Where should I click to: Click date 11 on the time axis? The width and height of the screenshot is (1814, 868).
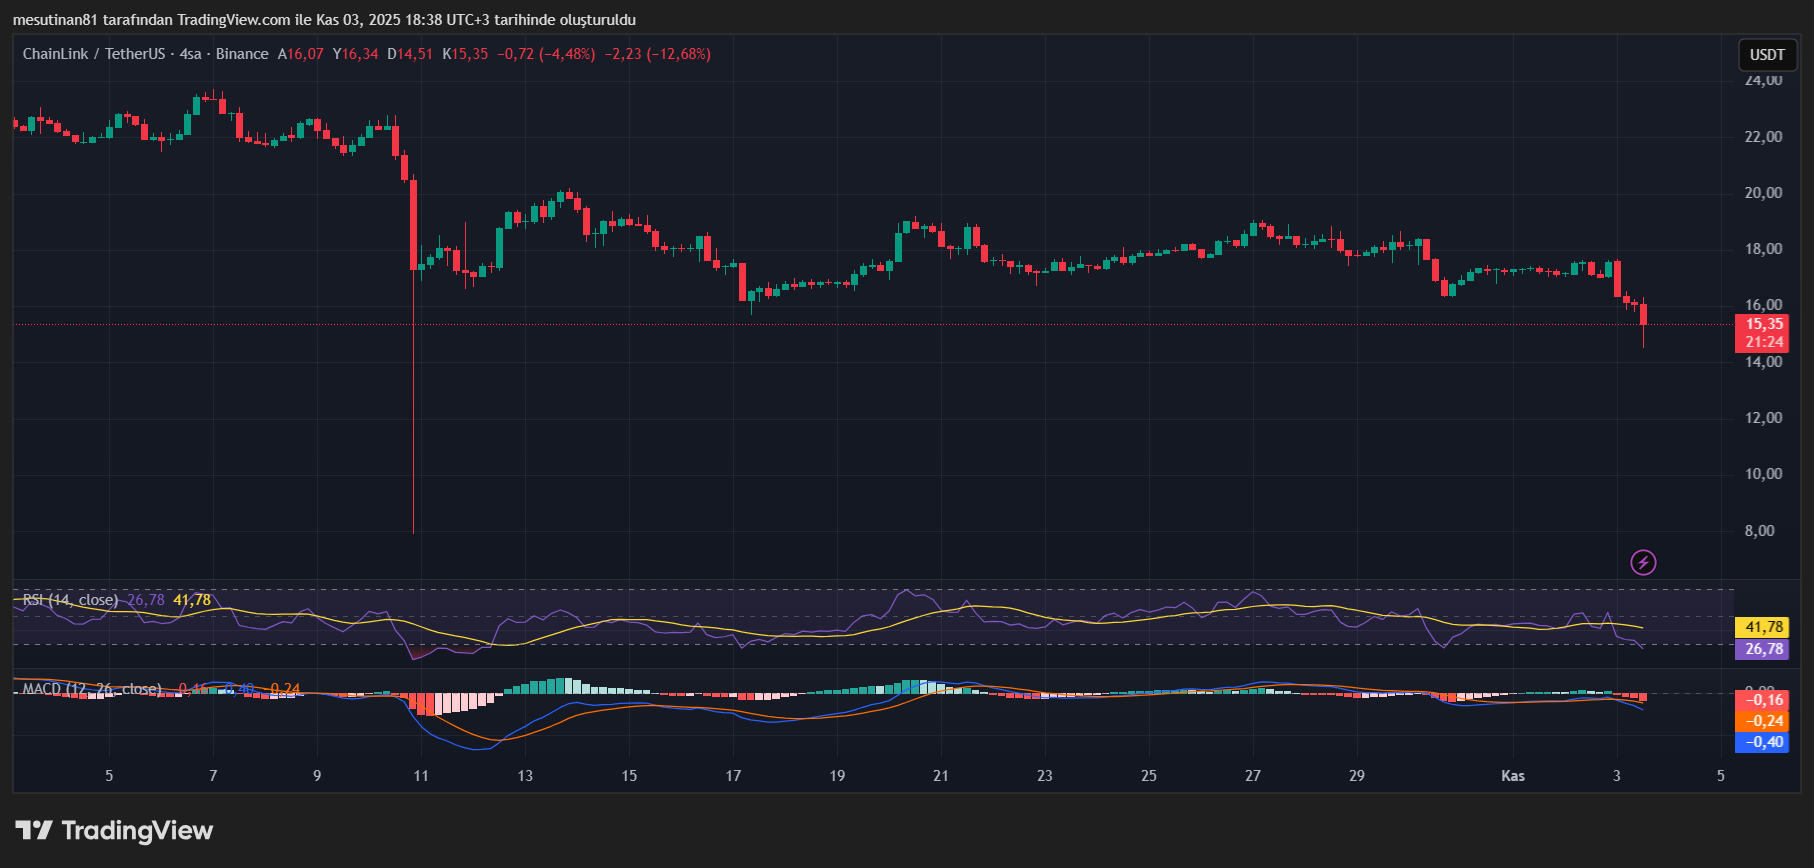click(x=421, y=776)
